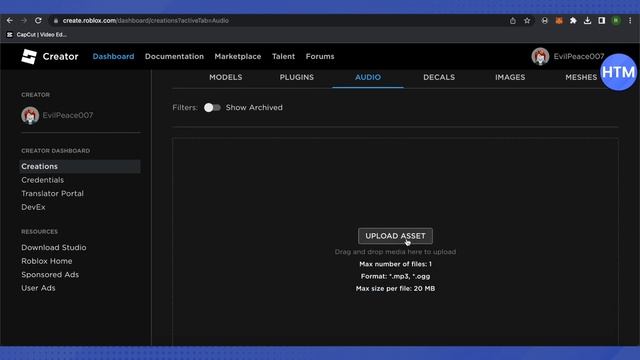This screenshot has height=360, width=640.
Task: Open Roblox Home resource link
Action: coord(47,261)
